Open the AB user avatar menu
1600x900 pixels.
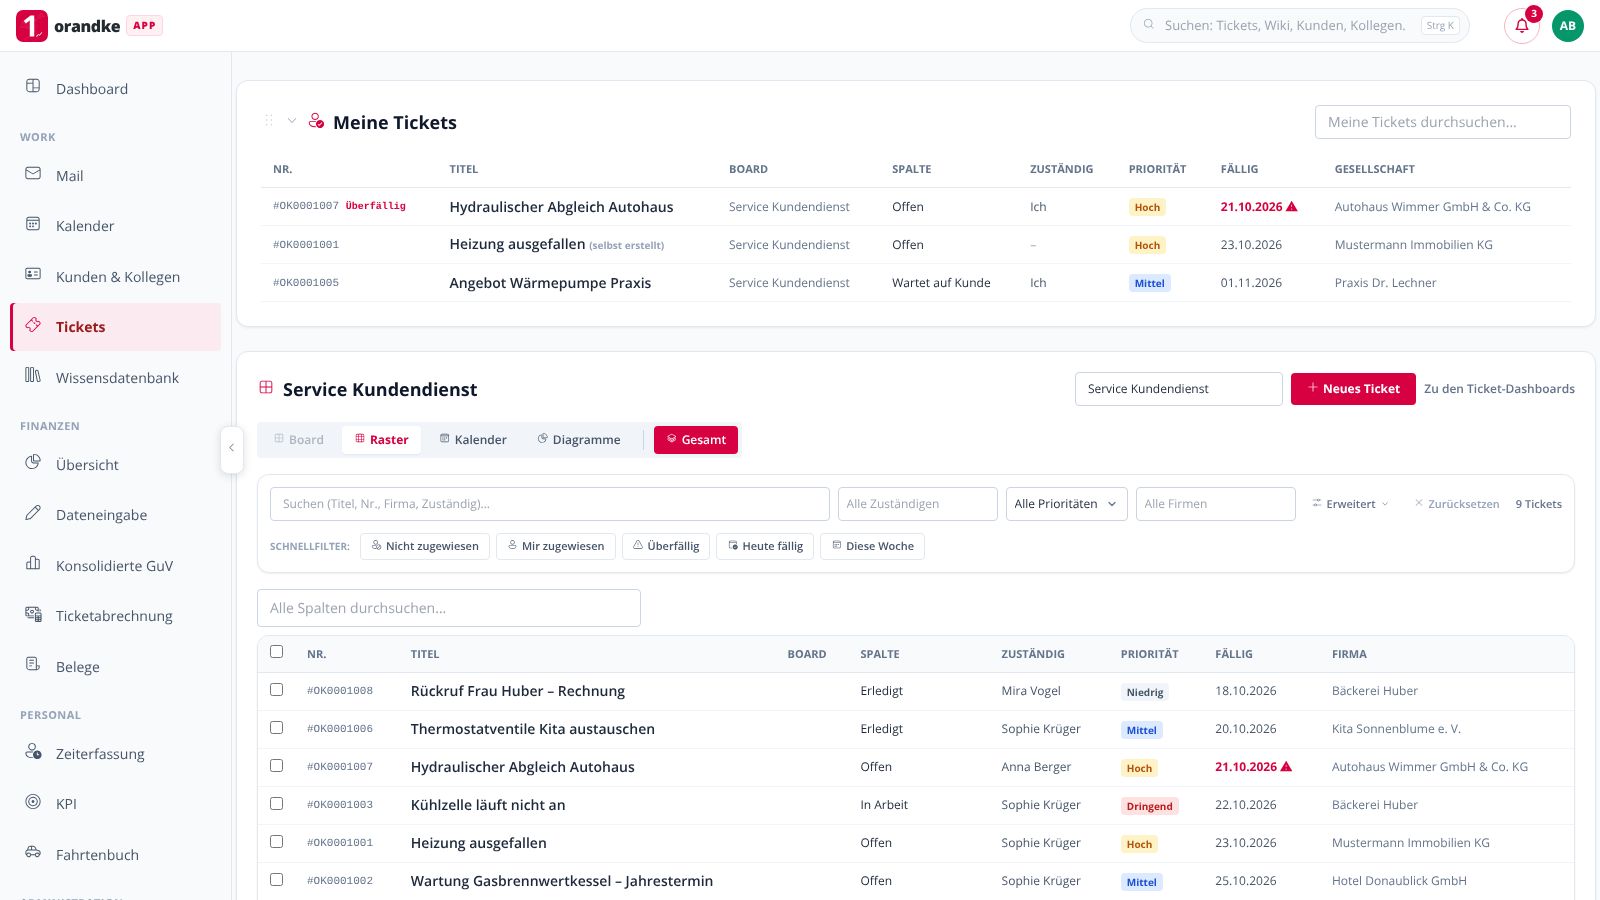pos(1568,26)
